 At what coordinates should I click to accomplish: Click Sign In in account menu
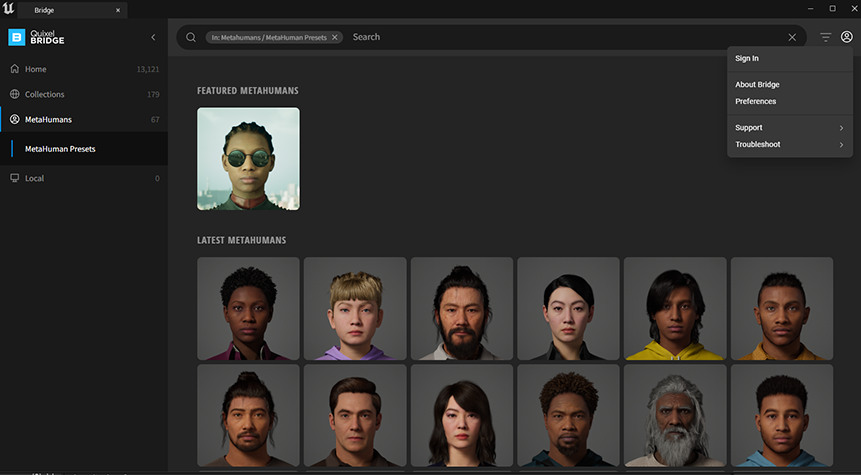[x=747, y=59]
